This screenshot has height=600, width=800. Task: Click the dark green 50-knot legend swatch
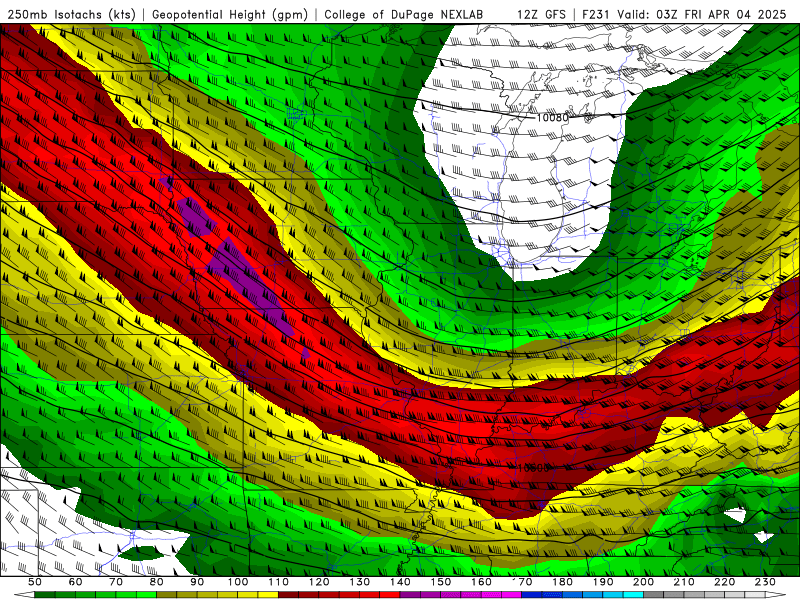(44, 594)
